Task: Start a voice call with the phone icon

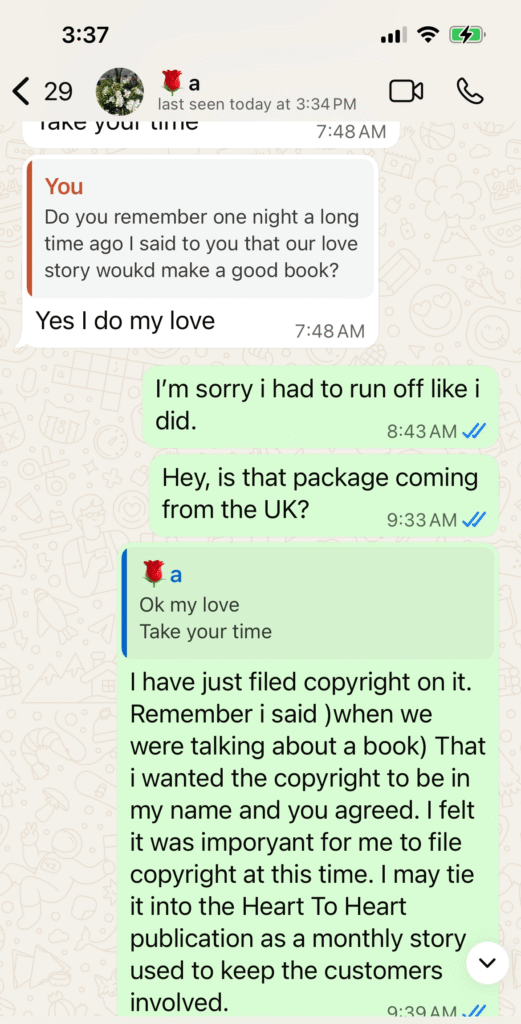Action: click(x=469, y=91)
